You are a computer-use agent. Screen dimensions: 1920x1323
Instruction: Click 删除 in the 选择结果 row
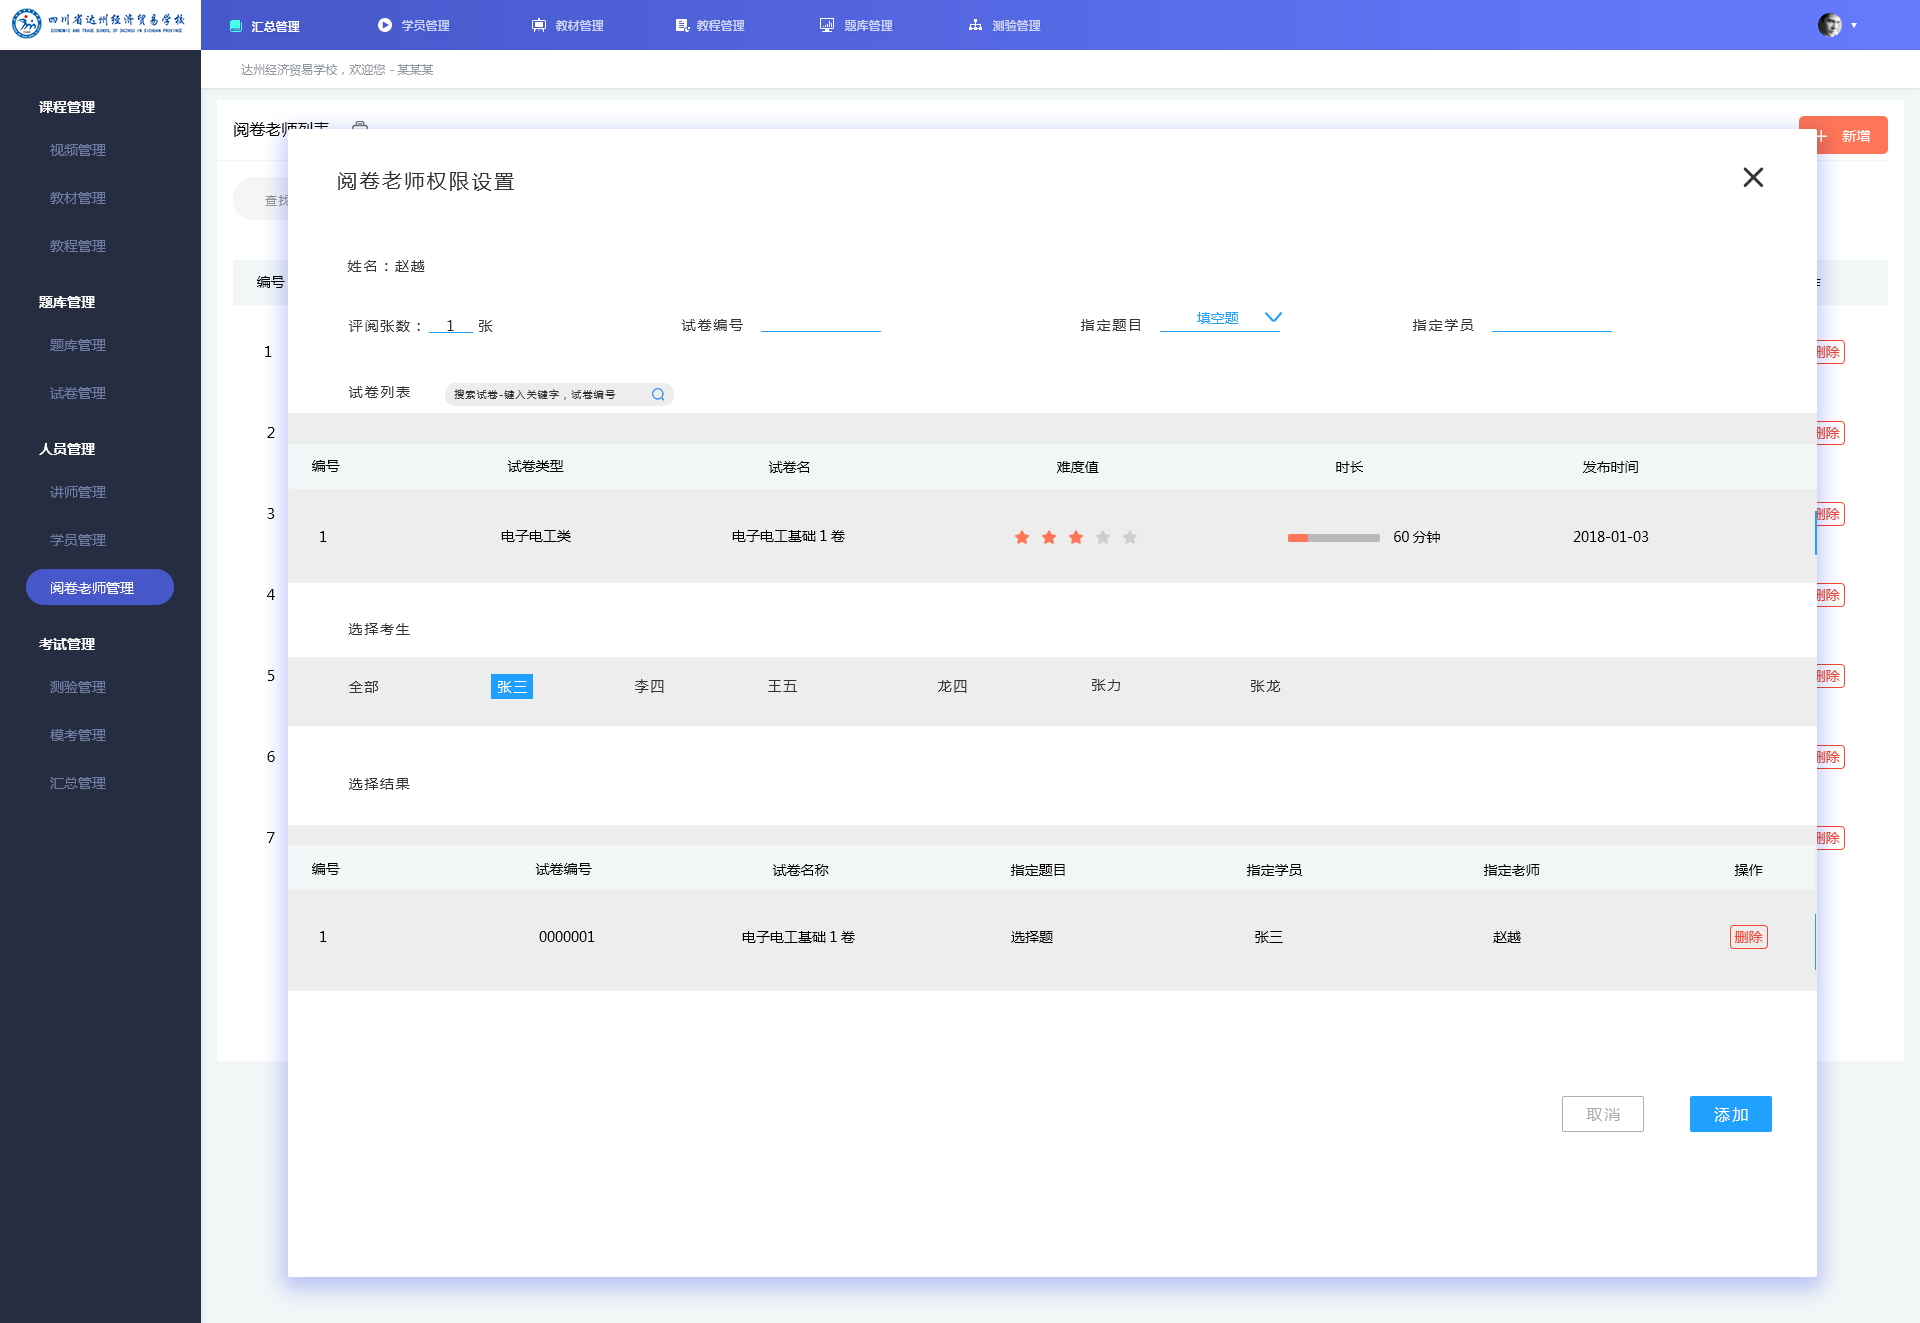pyautogui.click(x=1748, y=937)
